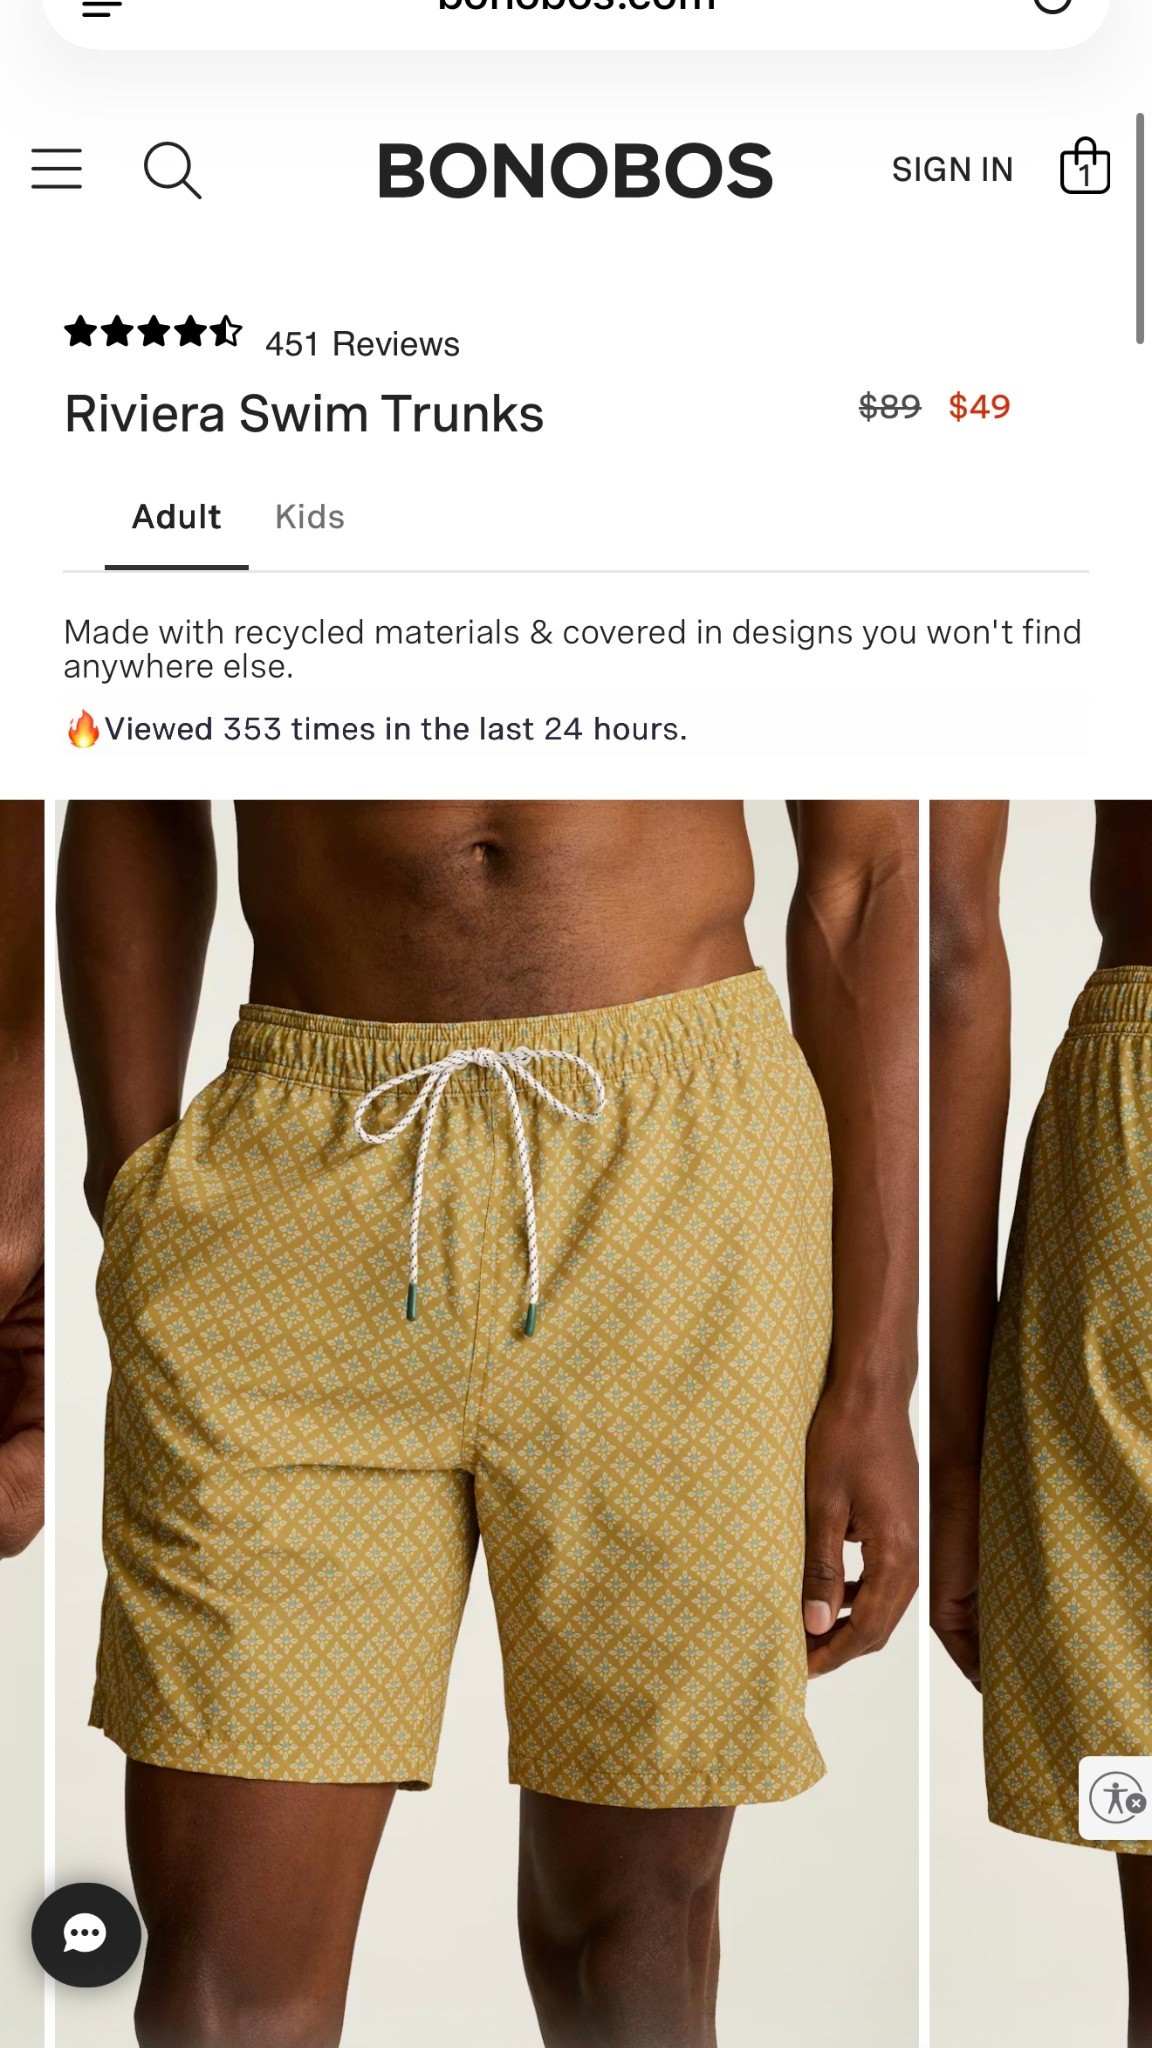Image resolution: width=1152 pixels, height=2048 pixels.
Task: Open the hamburger navigation menu
Action: [x=57, y=169]
